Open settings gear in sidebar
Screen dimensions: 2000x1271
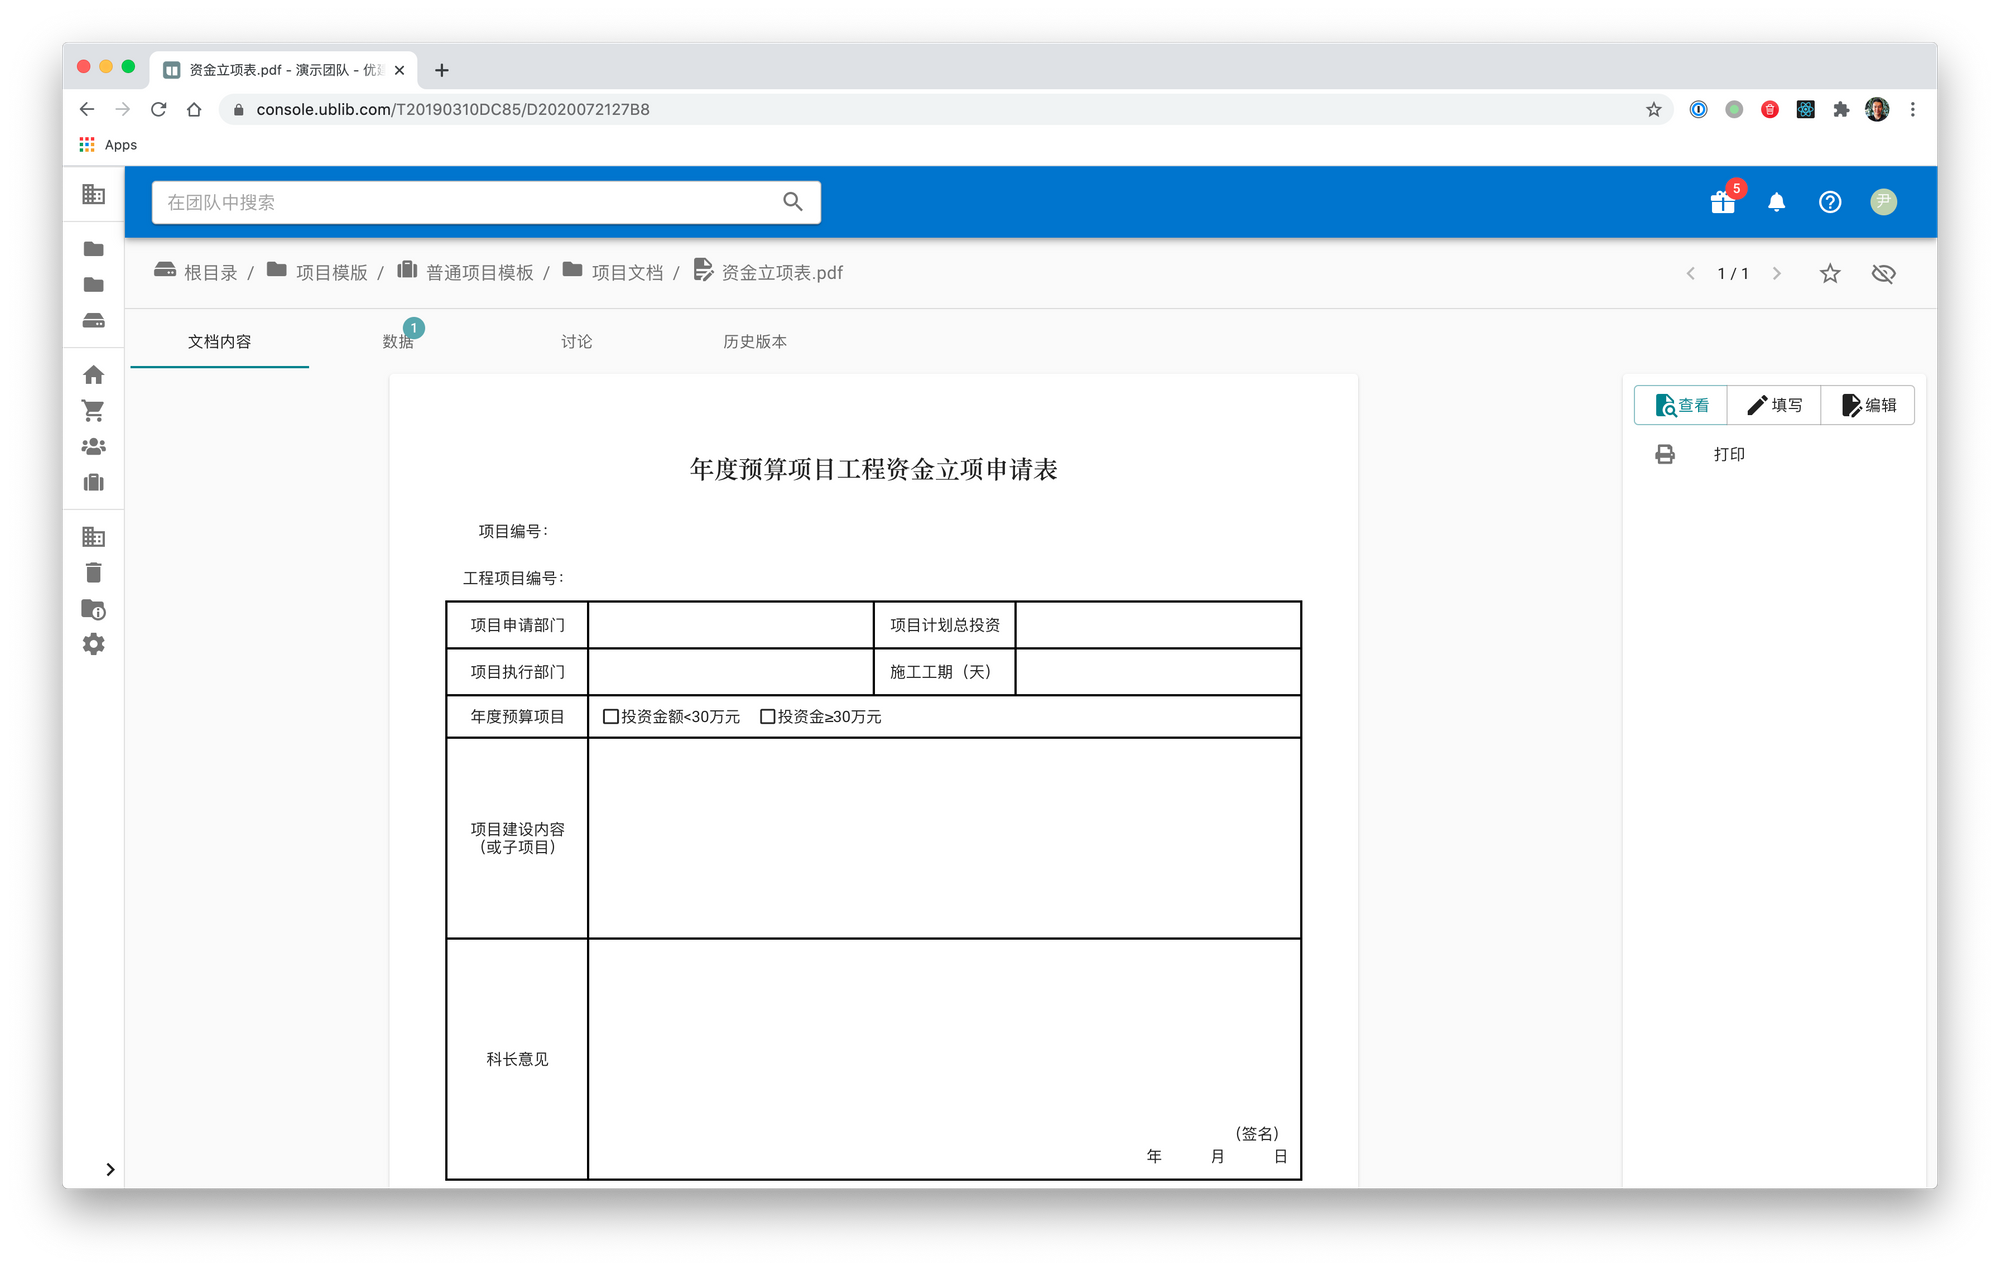(x=93, y=645)
